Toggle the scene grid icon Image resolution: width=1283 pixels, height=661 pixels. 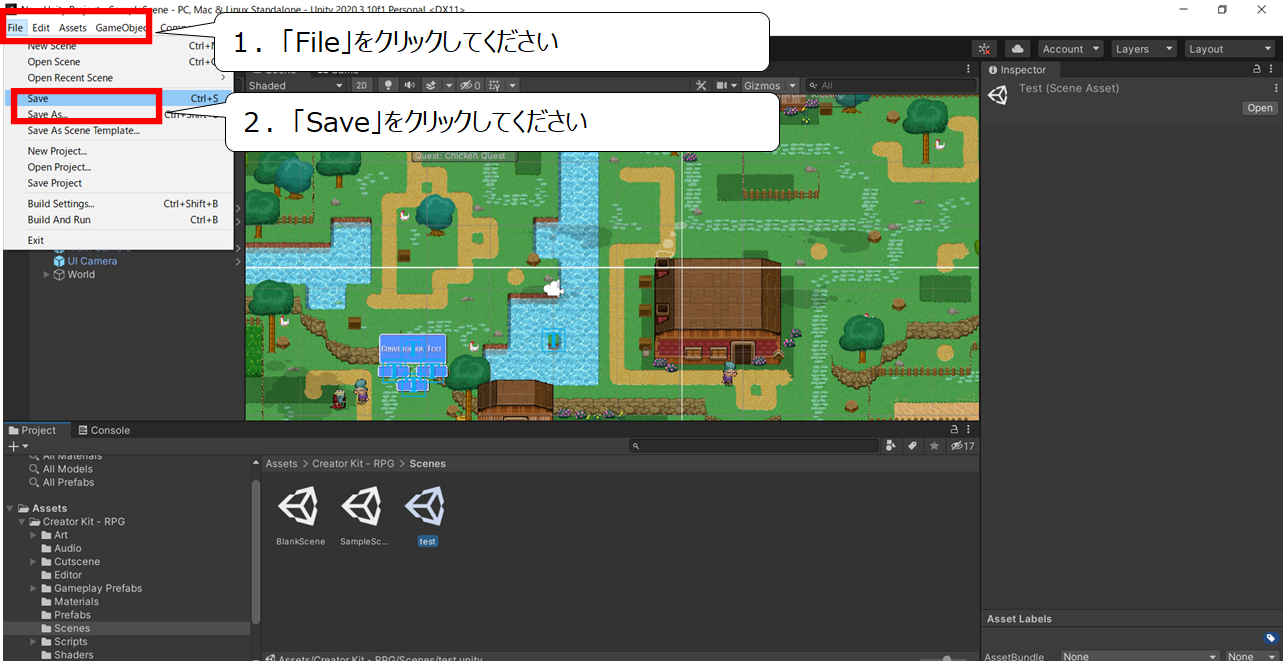495,86
